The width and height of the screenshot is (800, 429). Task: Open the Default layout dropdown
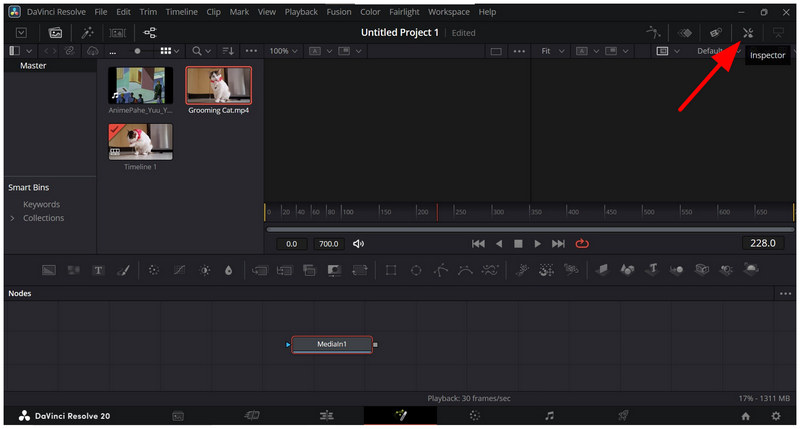tap(718, 51)
